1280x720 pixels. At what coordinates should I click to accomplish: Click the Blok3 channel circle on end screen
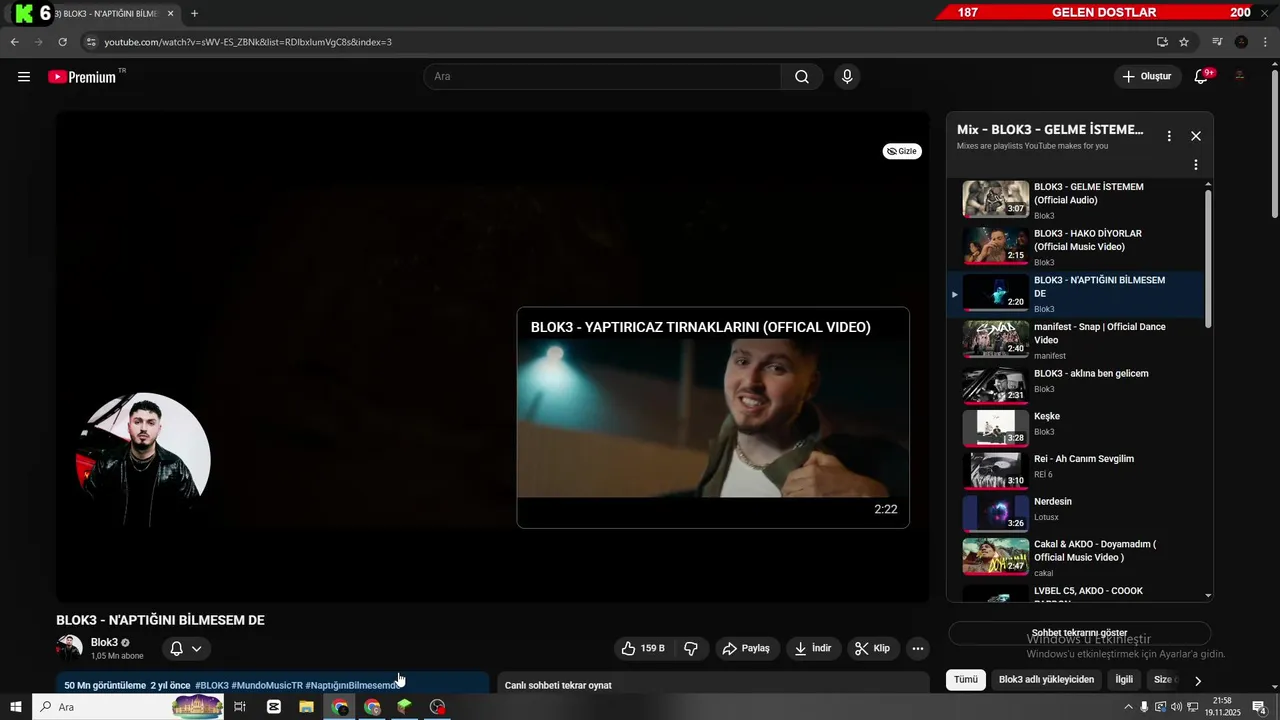click(x=143, y=459)
